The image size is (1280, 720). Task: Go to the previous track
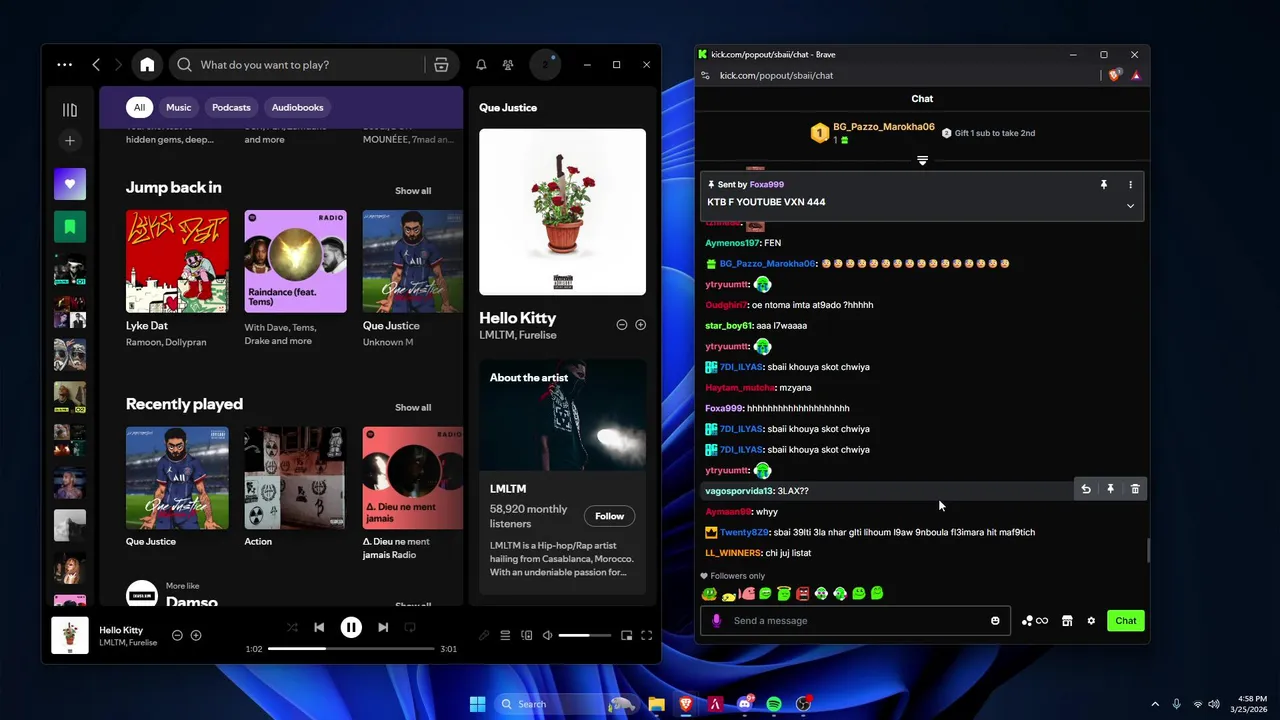coord(319,628)
